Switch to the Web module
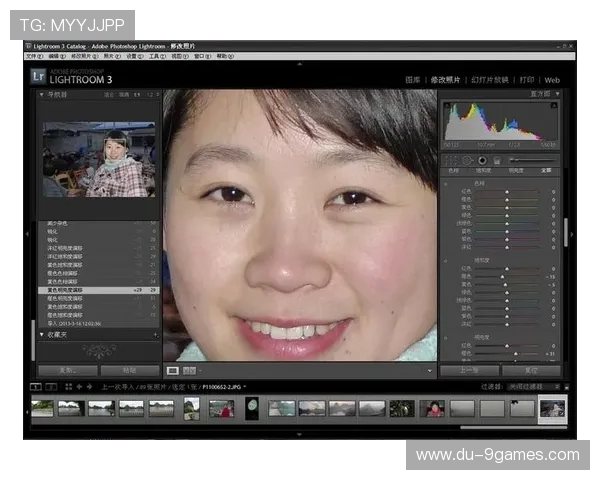 (552, 79)
